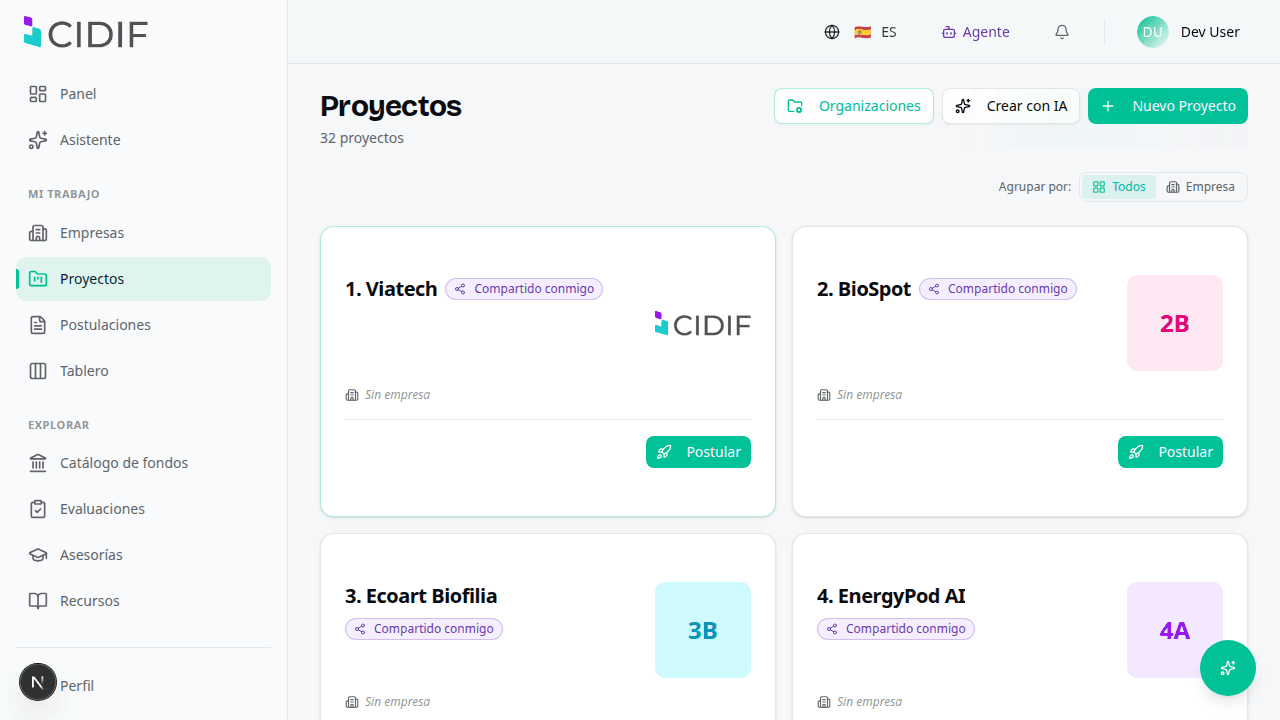Click the CIDIF logo in sidebar

click(x=86, y=33)
